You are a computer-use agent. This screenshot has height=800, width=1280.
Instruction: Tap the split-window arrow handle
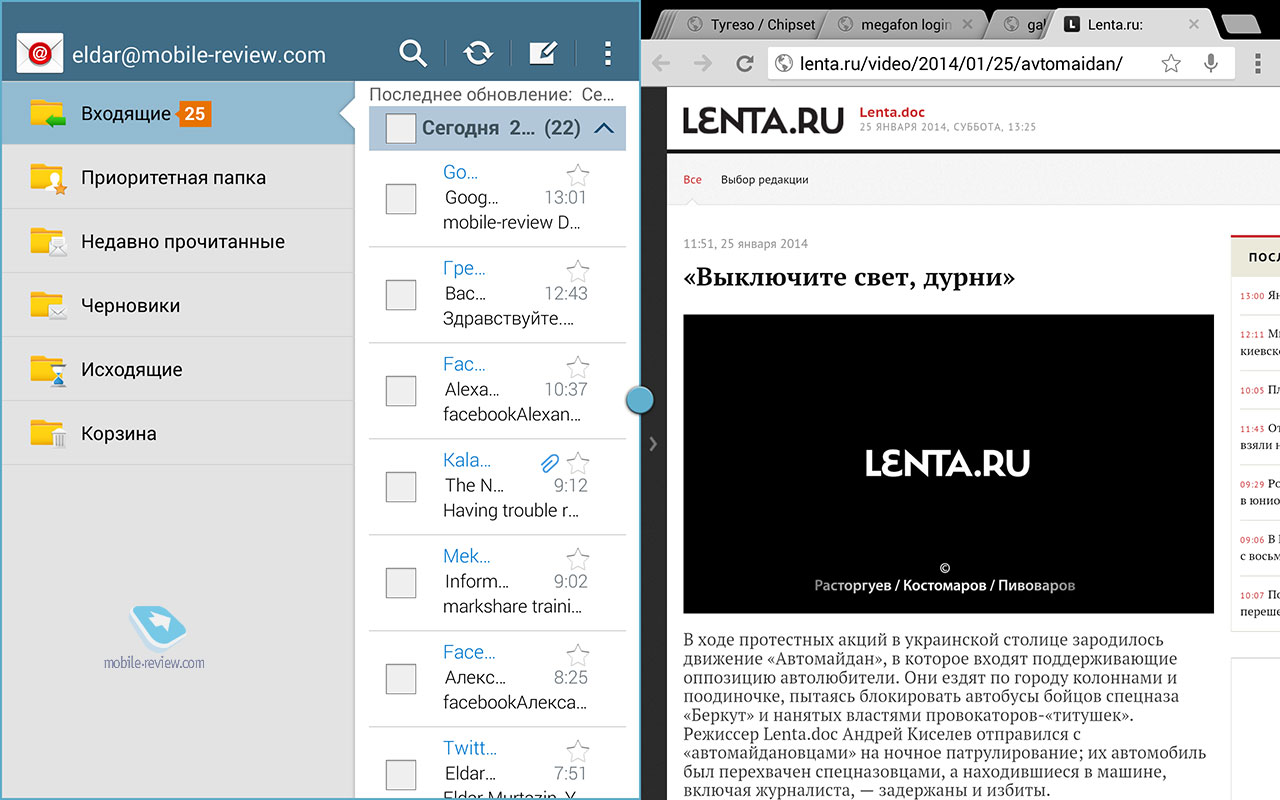[653, 443]
